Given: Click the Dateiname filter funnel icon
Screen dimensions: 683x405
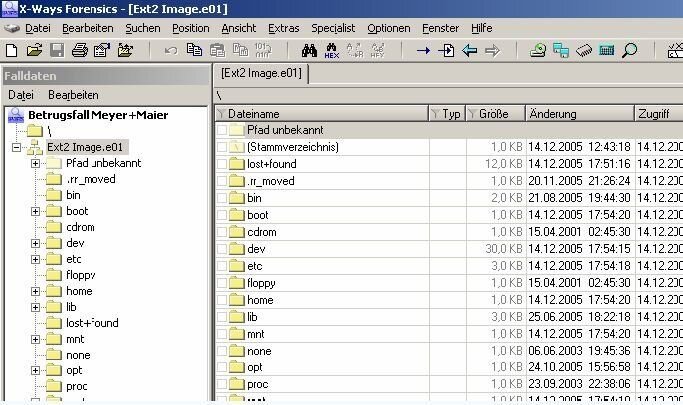Looking at the screenshot, I should pyautogui.click(x=221, y=114).
